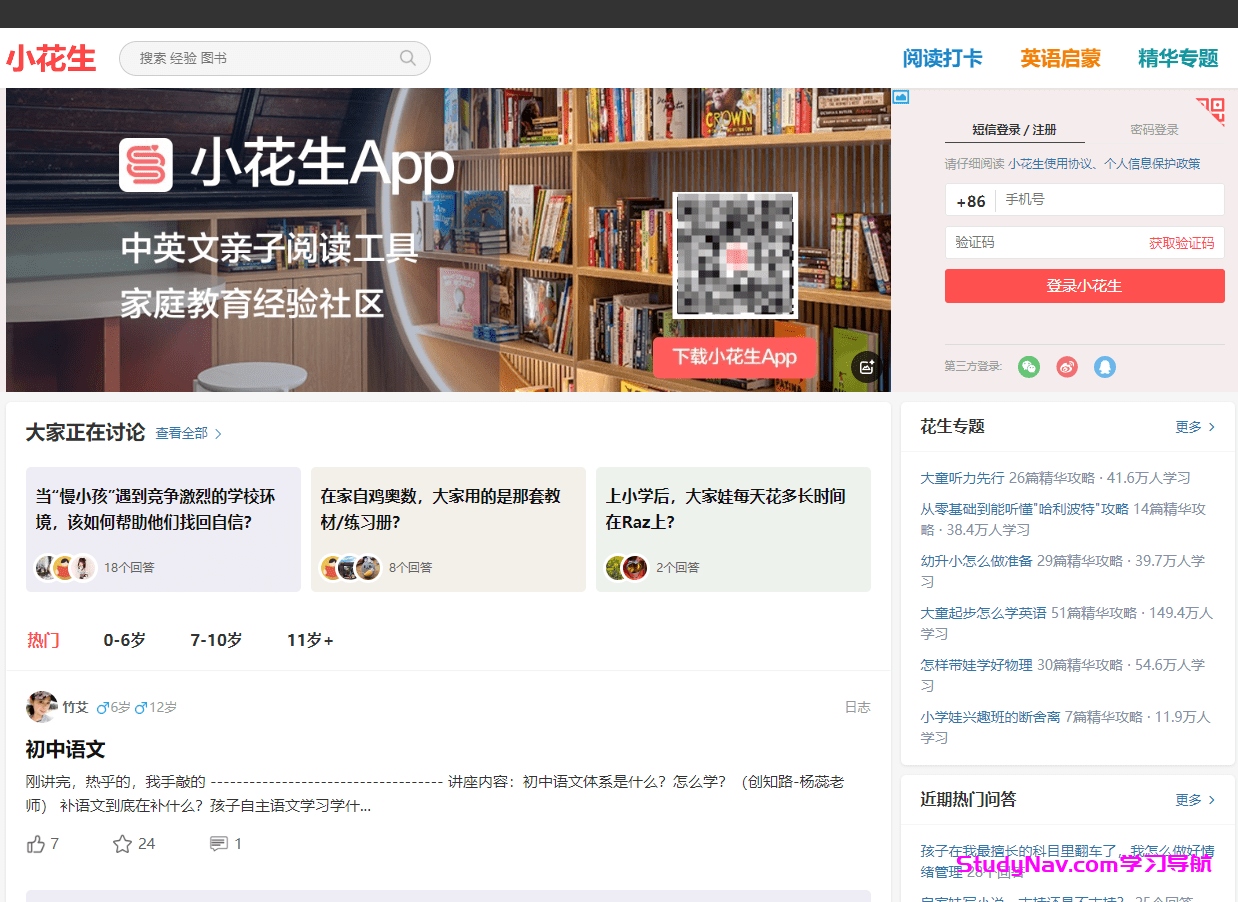Click the search magnifier icon
The width and height of the screenshot is (1238, 902).
coord(407,58)
